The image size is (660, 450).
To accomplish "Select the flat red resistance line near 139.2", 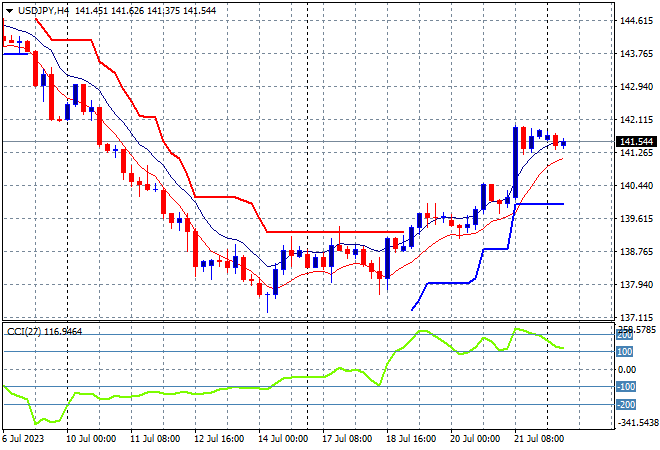I will point(335,232).
